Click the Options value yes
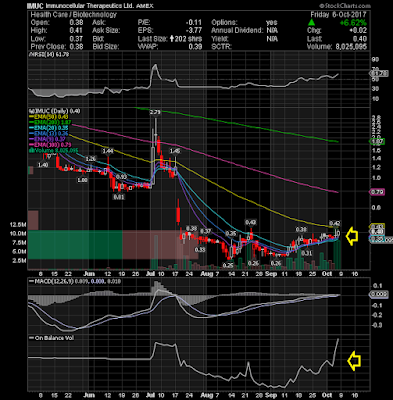This screenshot has height=400, width=393. pos(272,23)
